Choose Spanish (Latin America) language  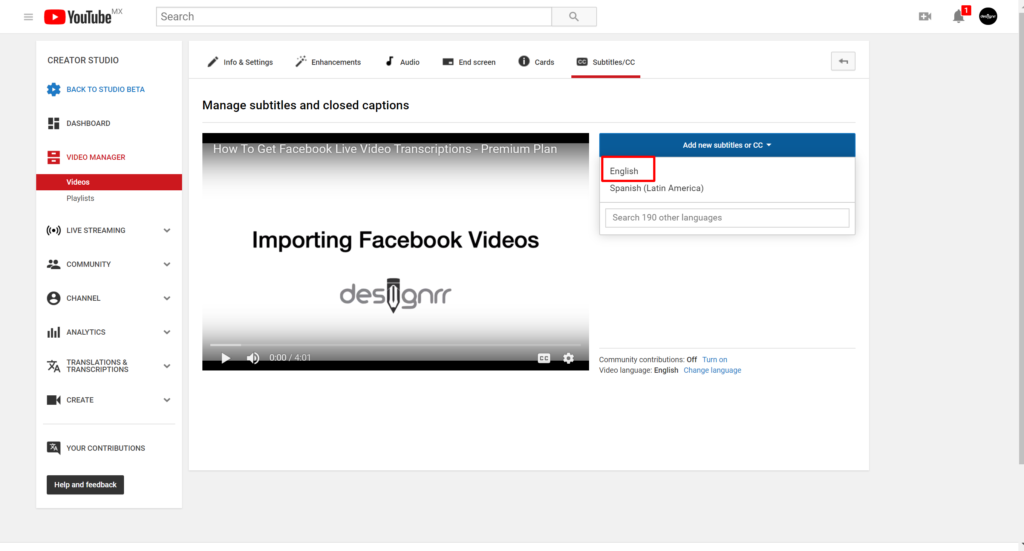click(x=656, y=188)
